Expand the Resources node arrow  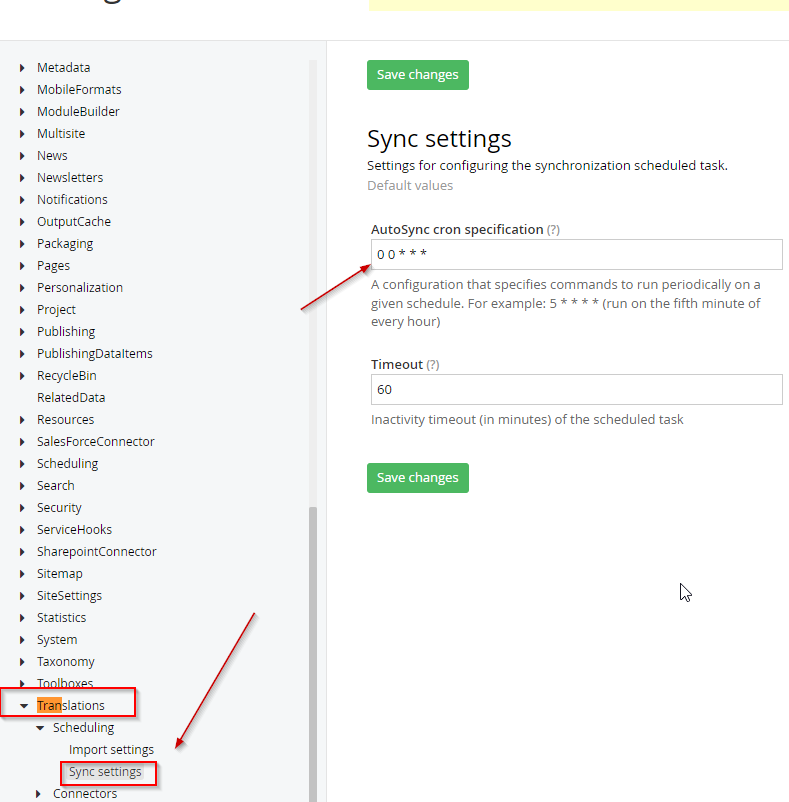[22, 419]
